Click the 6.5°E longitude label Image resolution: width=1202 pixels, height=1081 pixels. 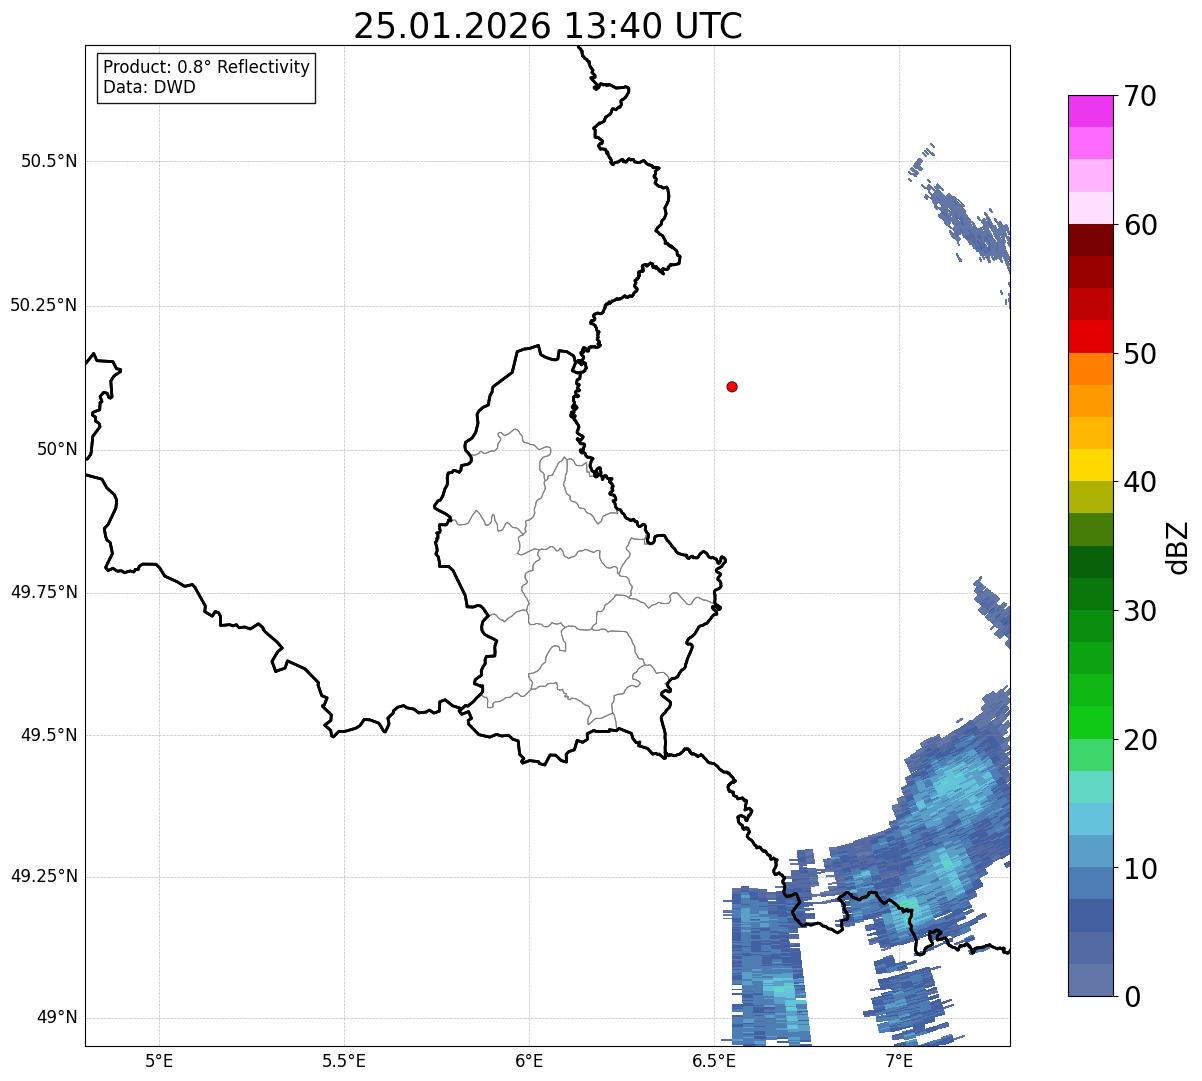pos(714,1060)
